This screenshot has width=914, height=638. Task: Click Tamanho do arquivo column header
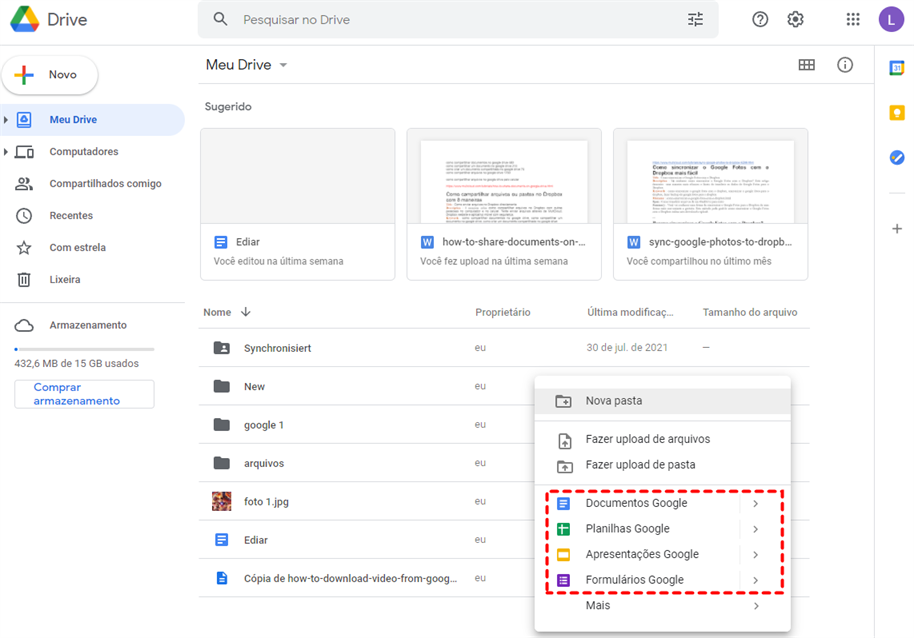(750, 312)
